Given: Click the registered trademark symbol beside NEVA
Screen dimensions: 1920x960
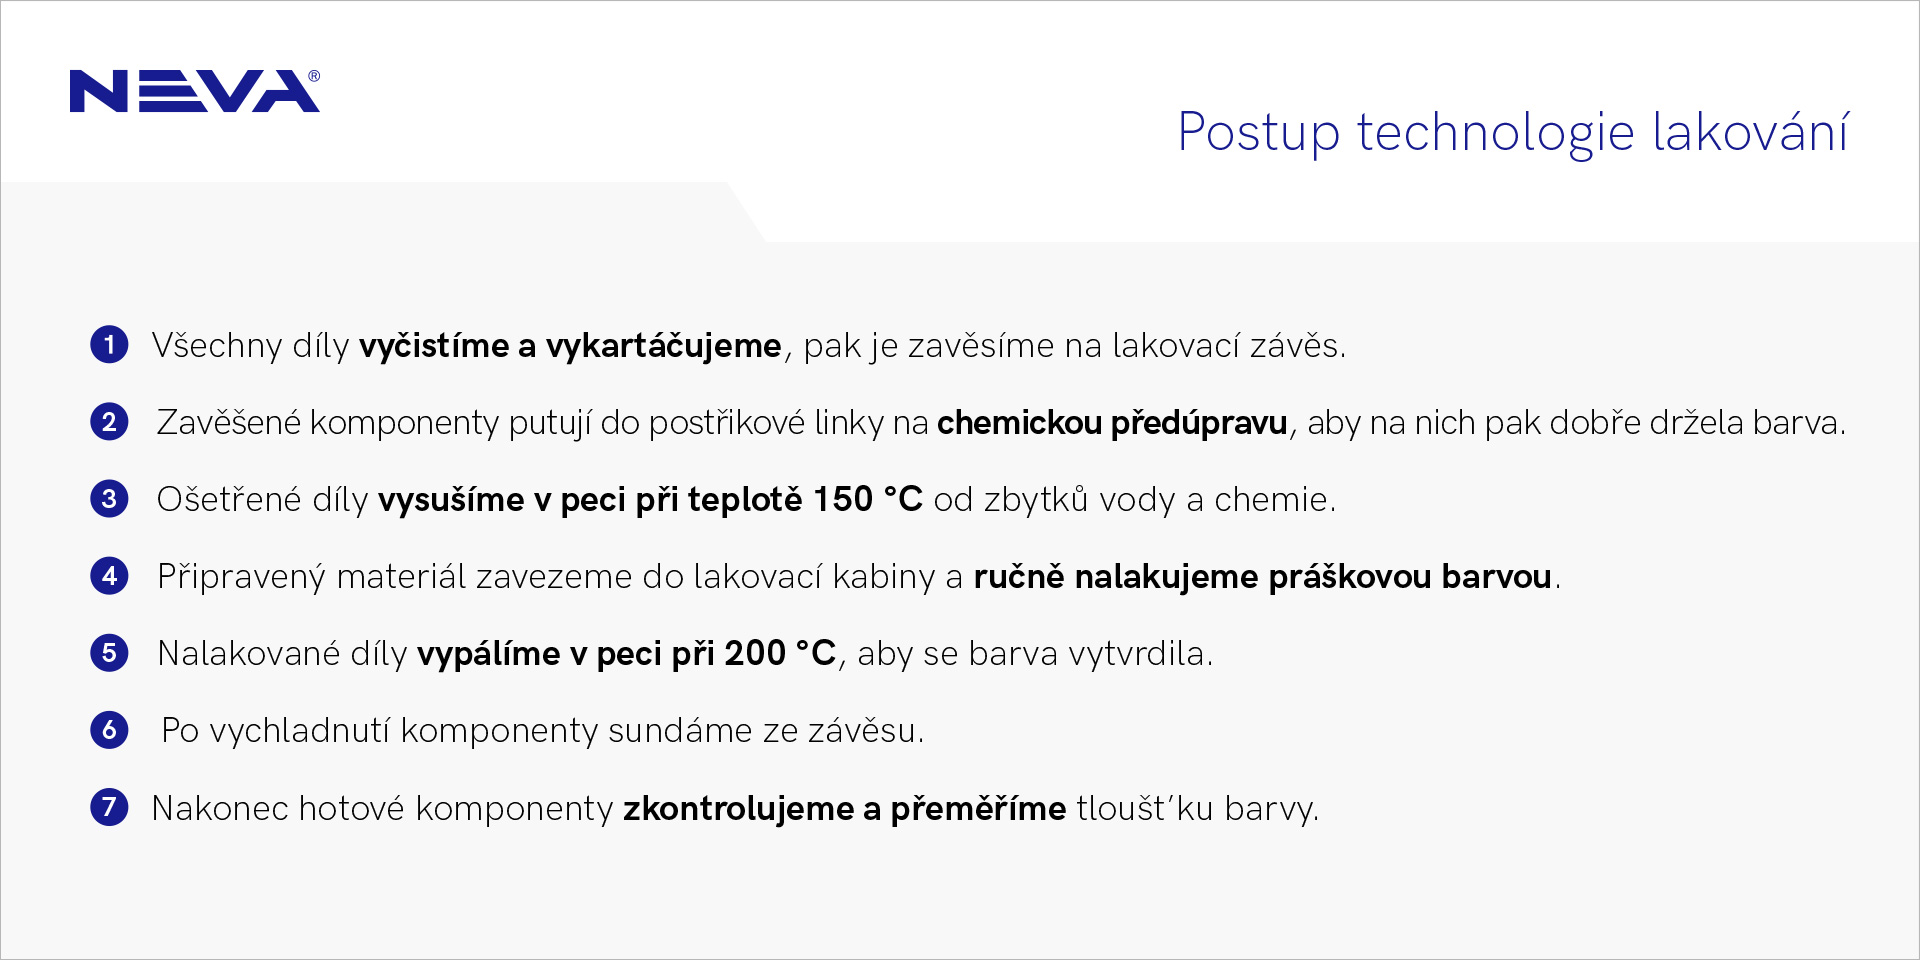Looking at the screenshot, I should pyautogui.click(x=314, y=76).
